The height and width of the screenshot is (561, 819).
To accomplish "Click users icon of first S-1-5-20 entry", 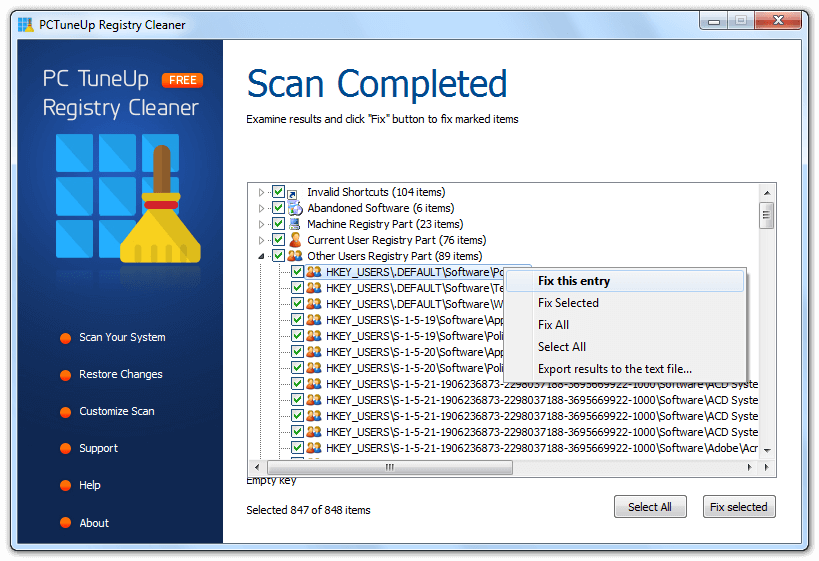I will point(313,352).
